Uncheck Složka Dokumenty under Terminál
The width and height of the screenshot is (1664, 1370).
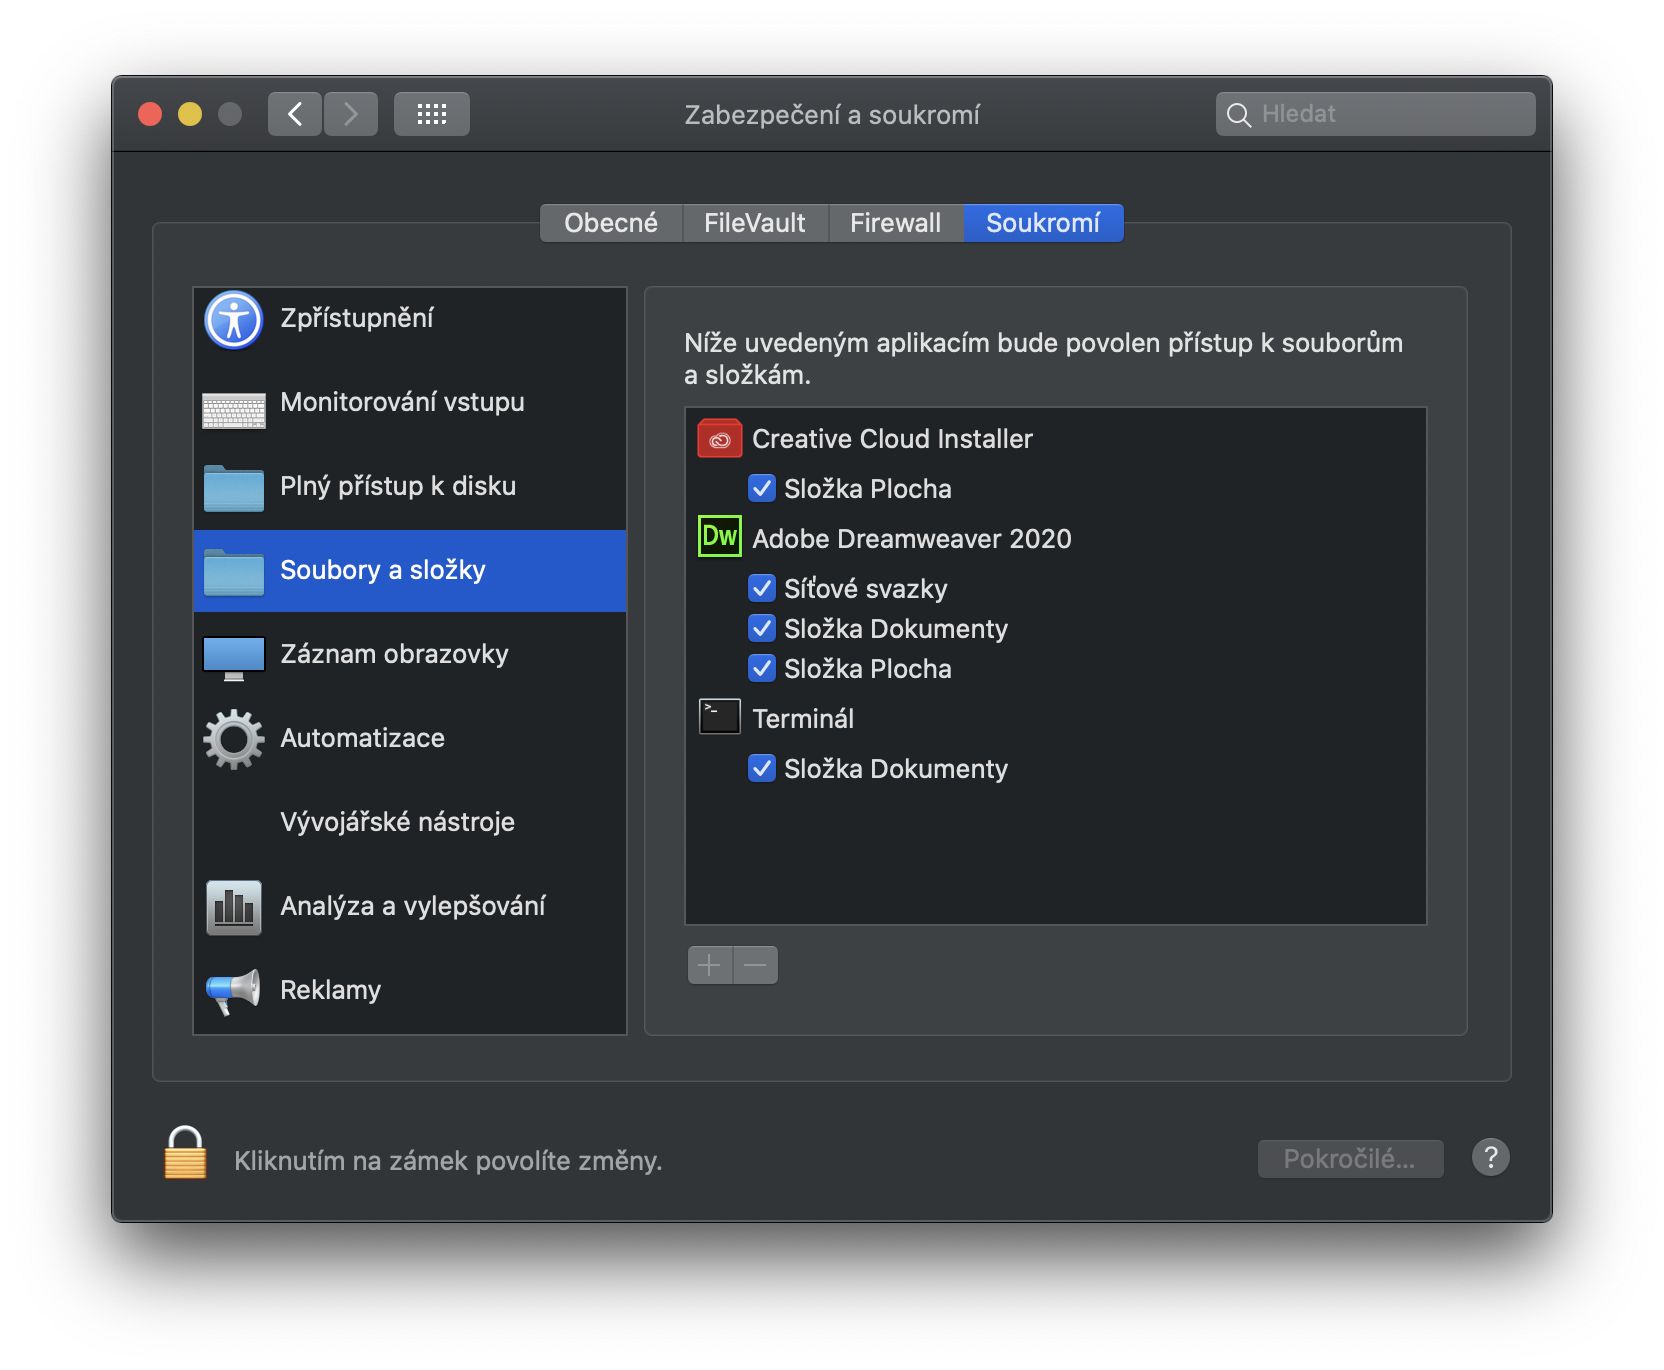point(762,768)
